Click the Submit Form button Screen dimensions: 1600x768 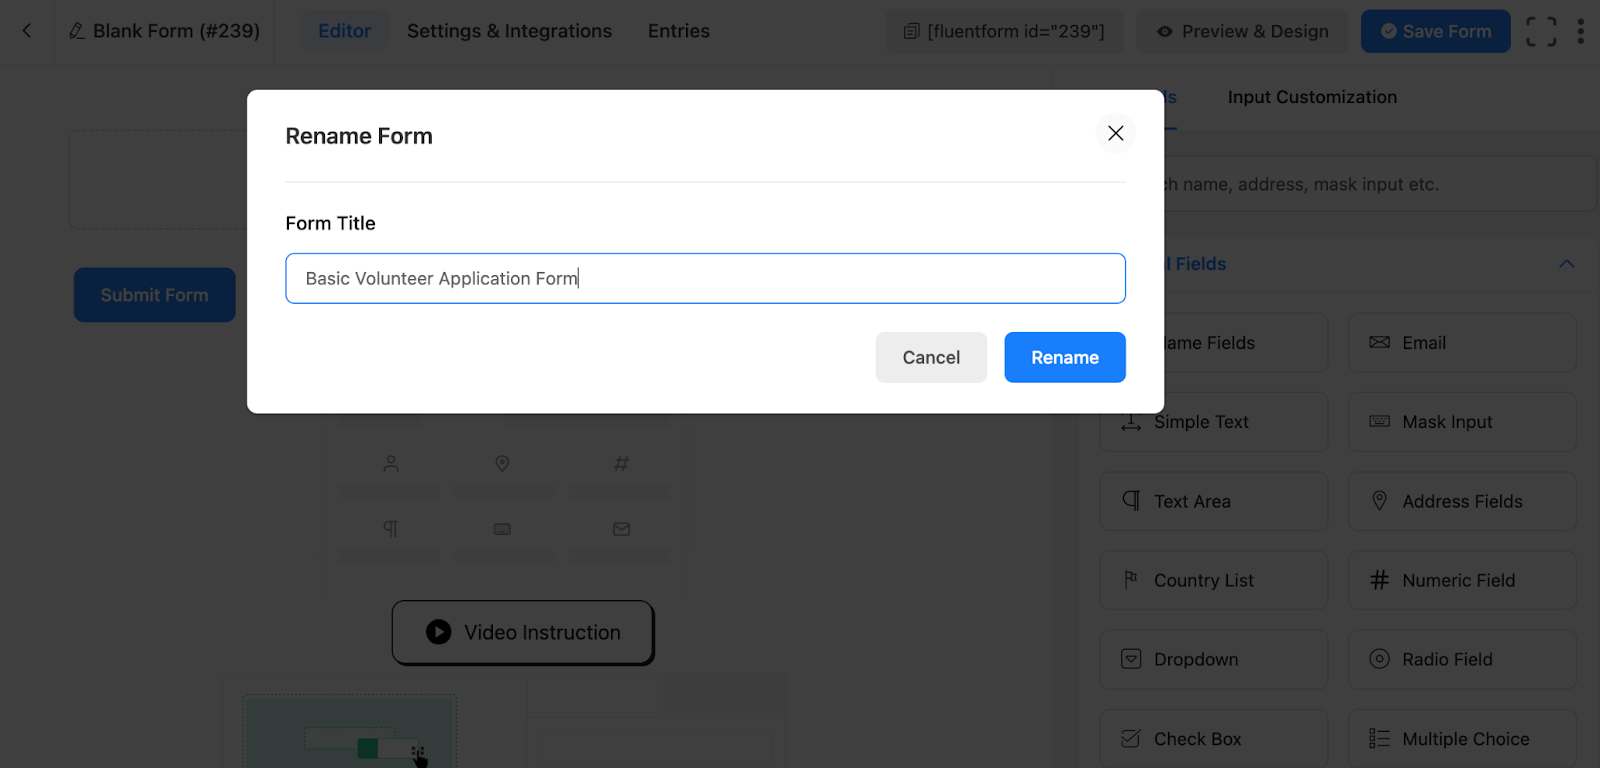[x=155, y=295]
